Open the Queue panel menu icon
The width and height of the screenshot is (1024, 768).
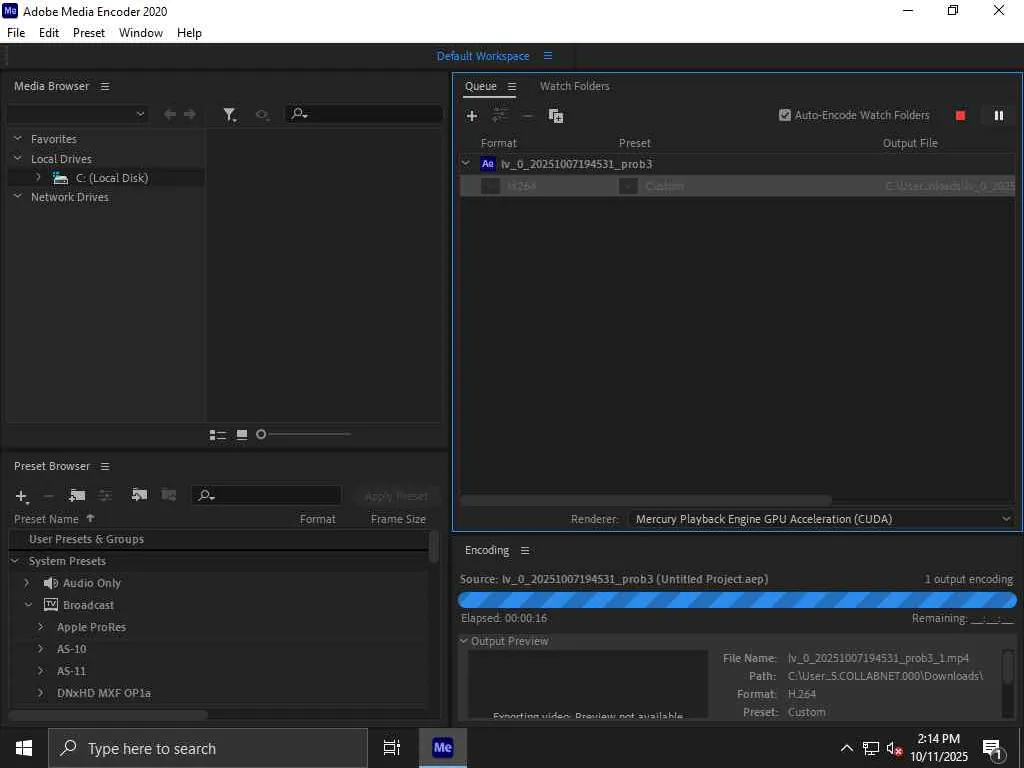click(x=512, y=86)
